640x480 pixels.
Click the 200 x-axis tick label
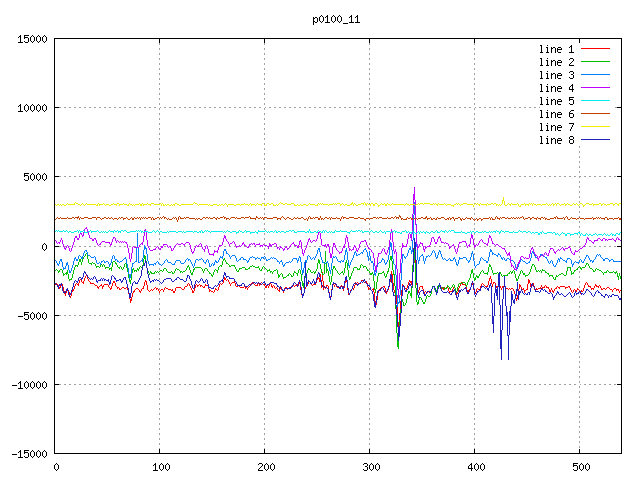(x=265, y=467)
